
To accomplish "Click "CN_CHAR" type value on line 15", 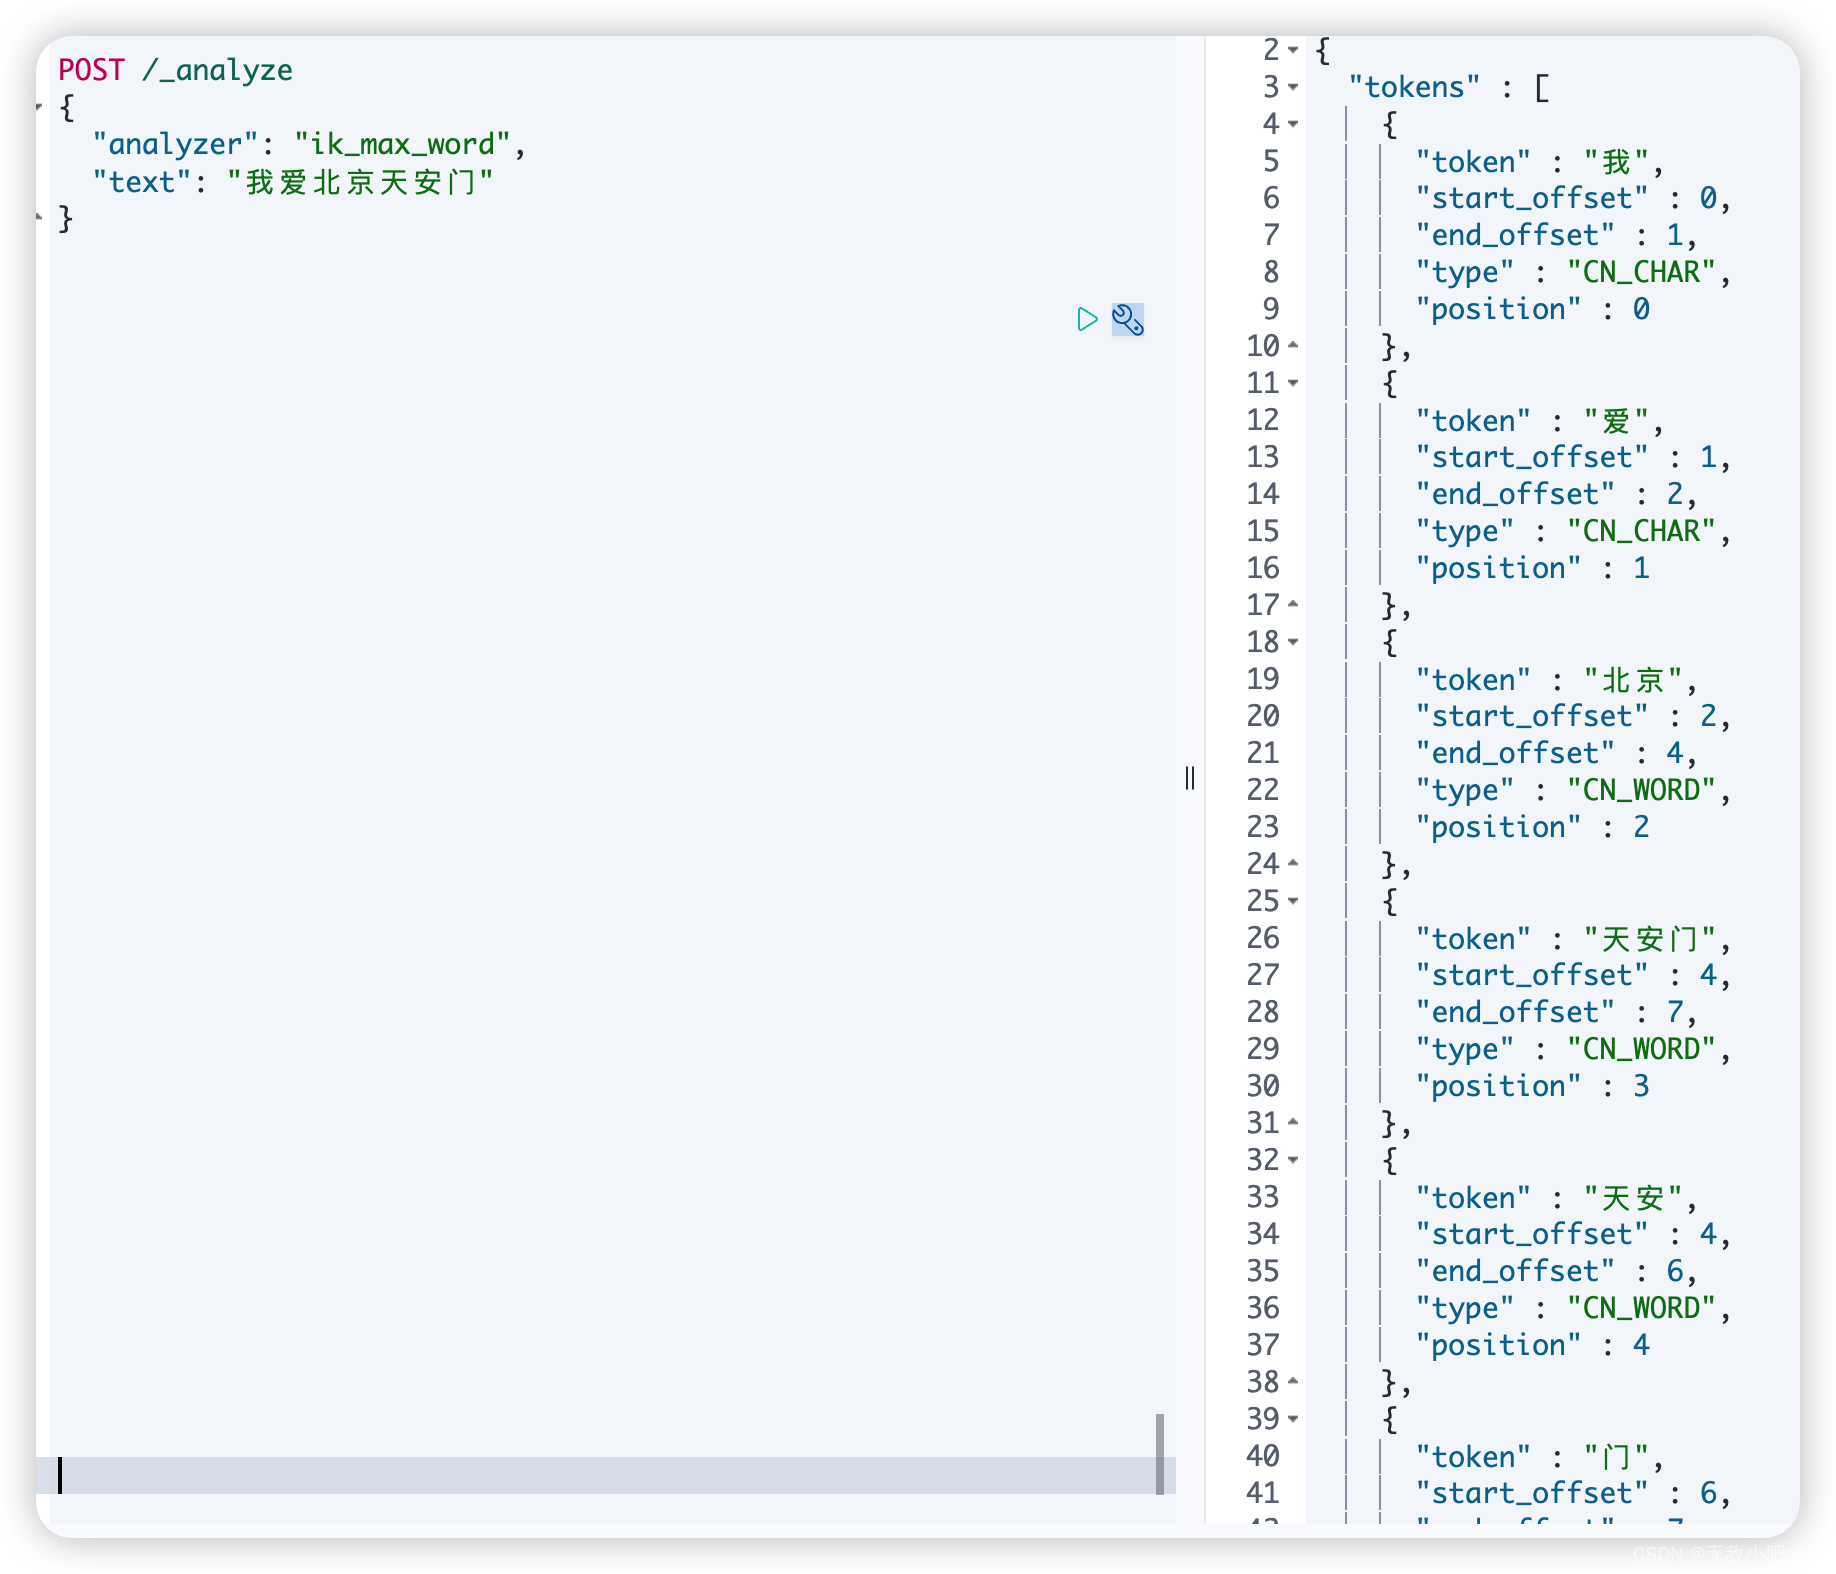I will pos(1642,531).
